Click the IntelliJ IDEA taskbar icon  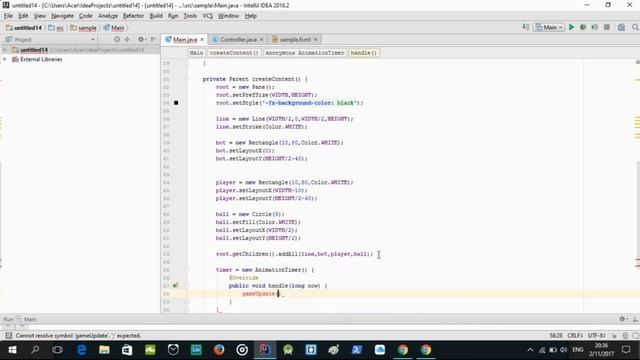pyautogui.click(x=265, y=350)
